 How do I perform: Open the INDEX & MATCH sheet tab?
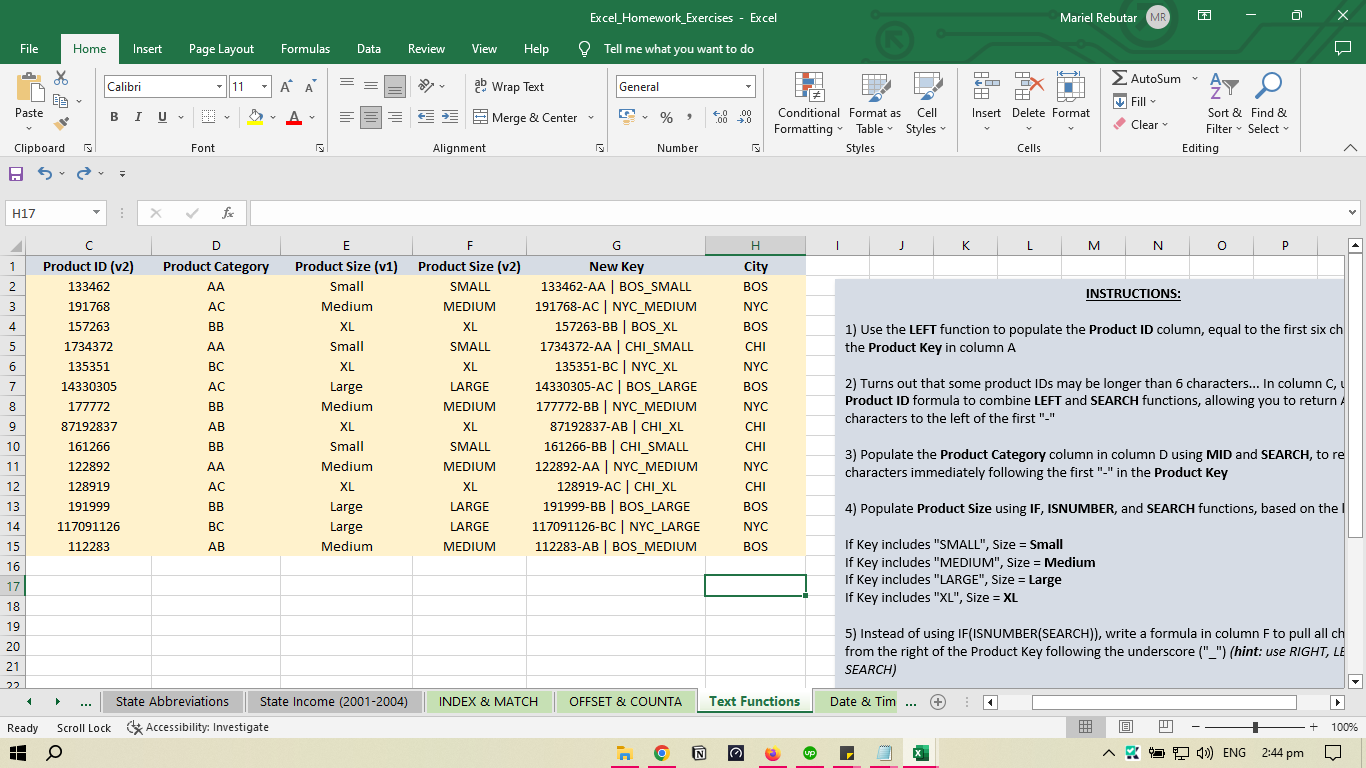(489, 701)
